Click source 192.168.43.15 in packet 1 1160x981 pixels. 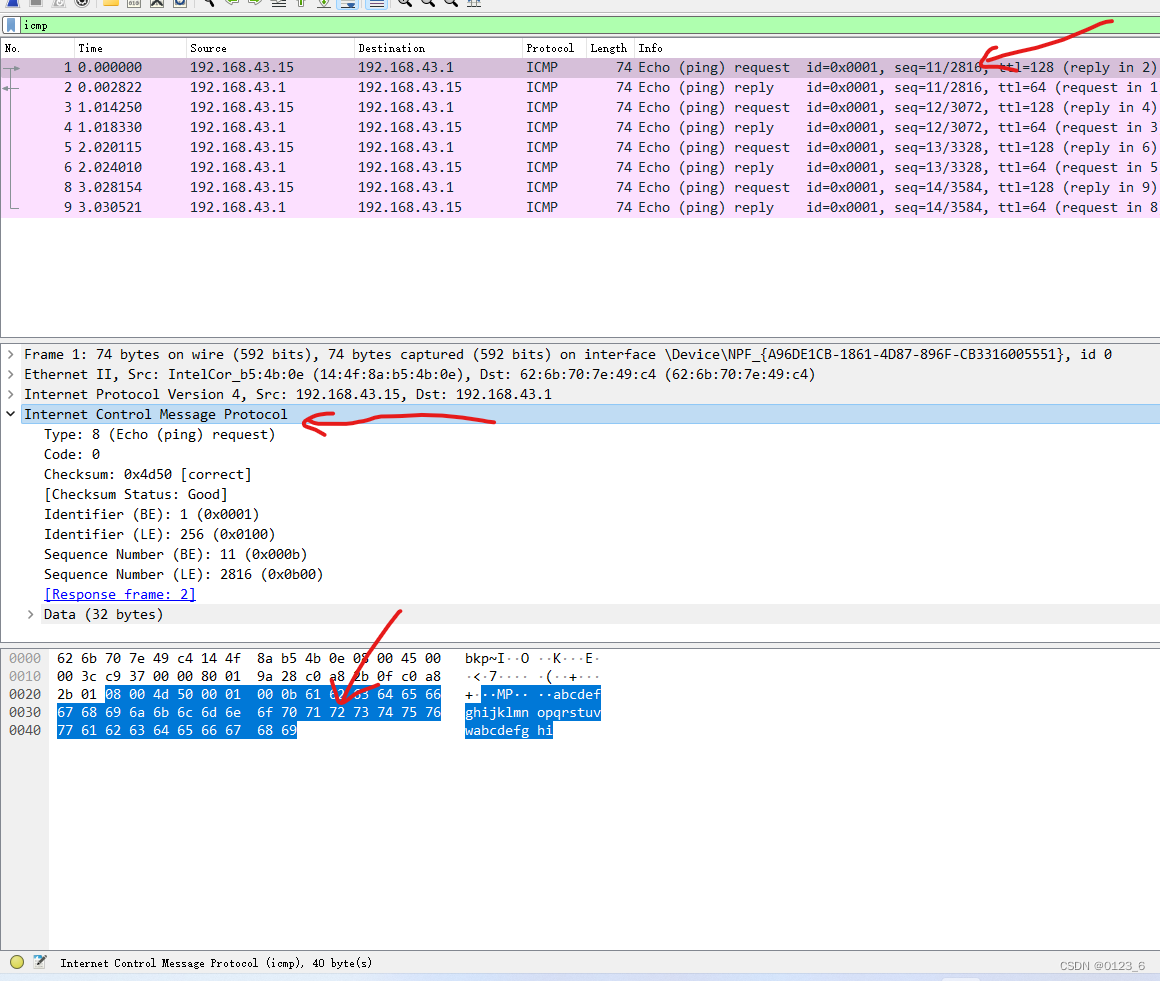tap(242, 67)
